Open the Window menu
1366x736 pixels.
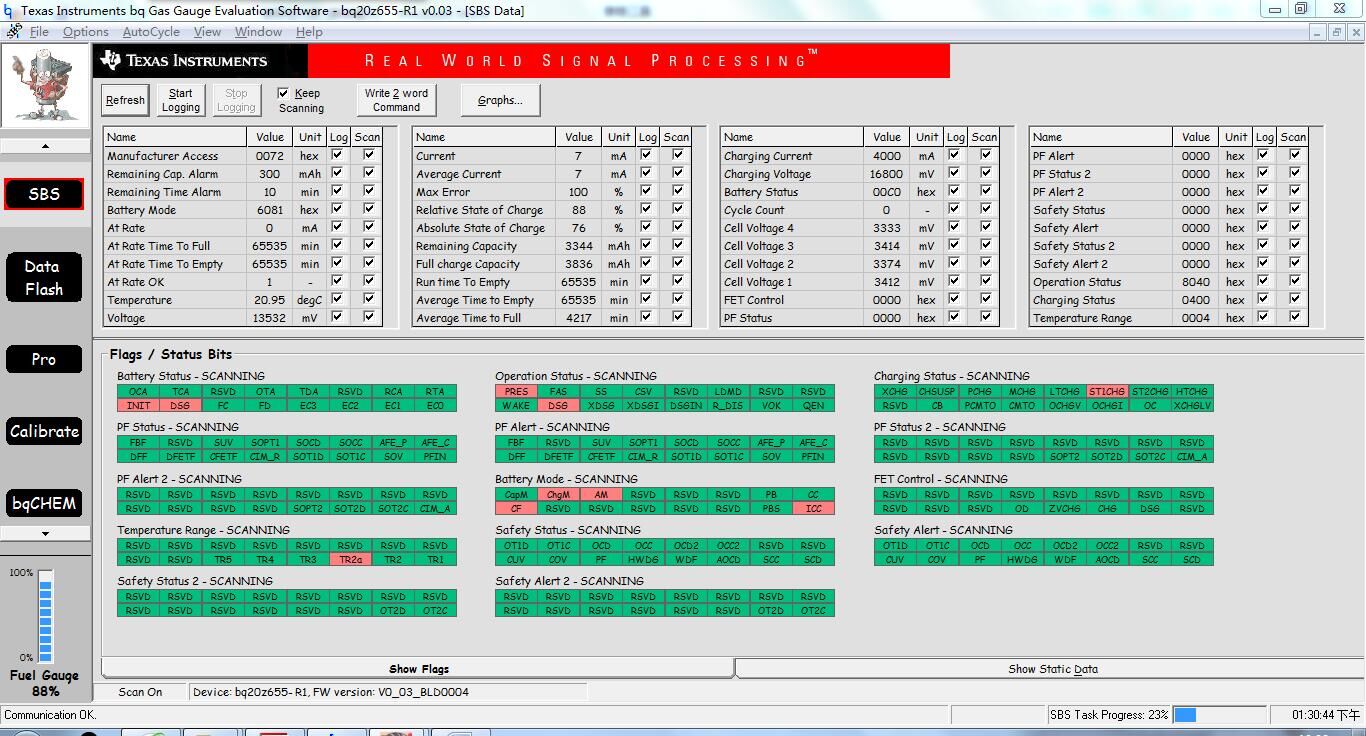258,32
